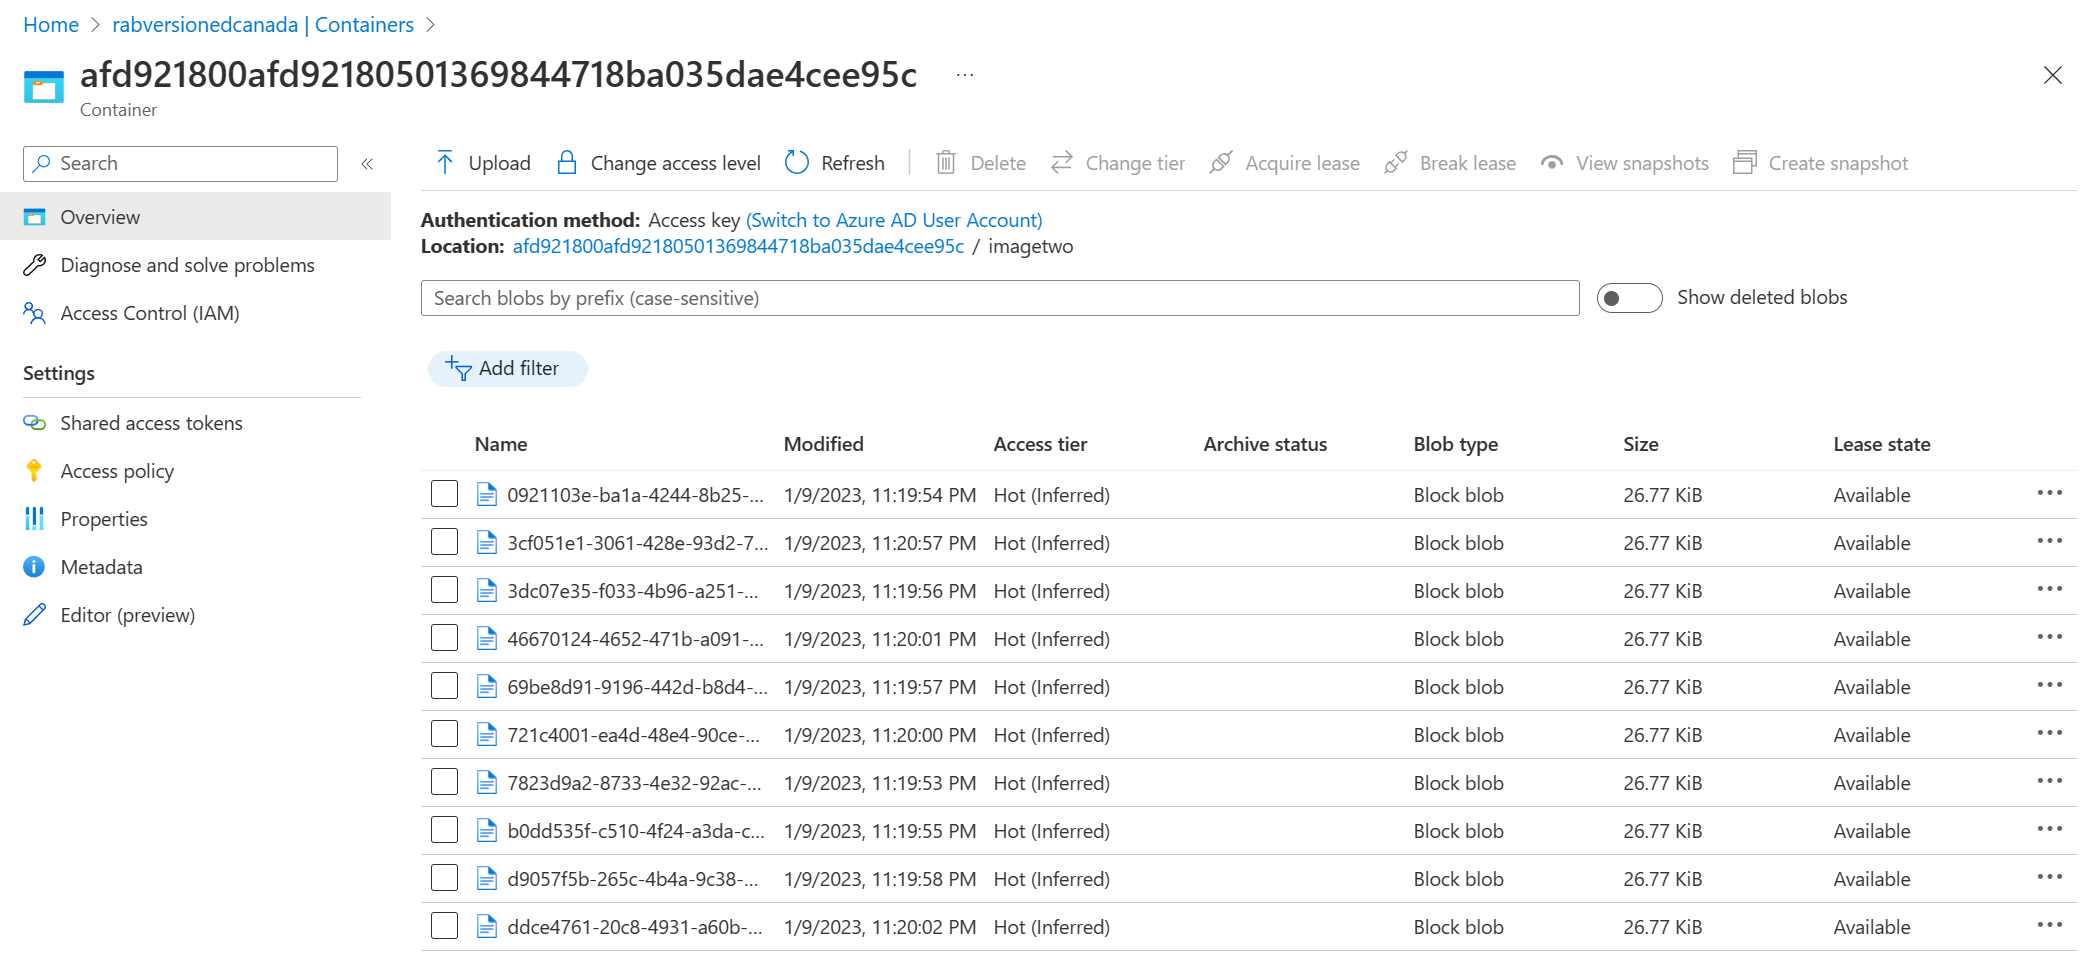Collapse the left sidebar with the chevron
This screenshot has width=2089, height=969.
[x=367, y=163]
